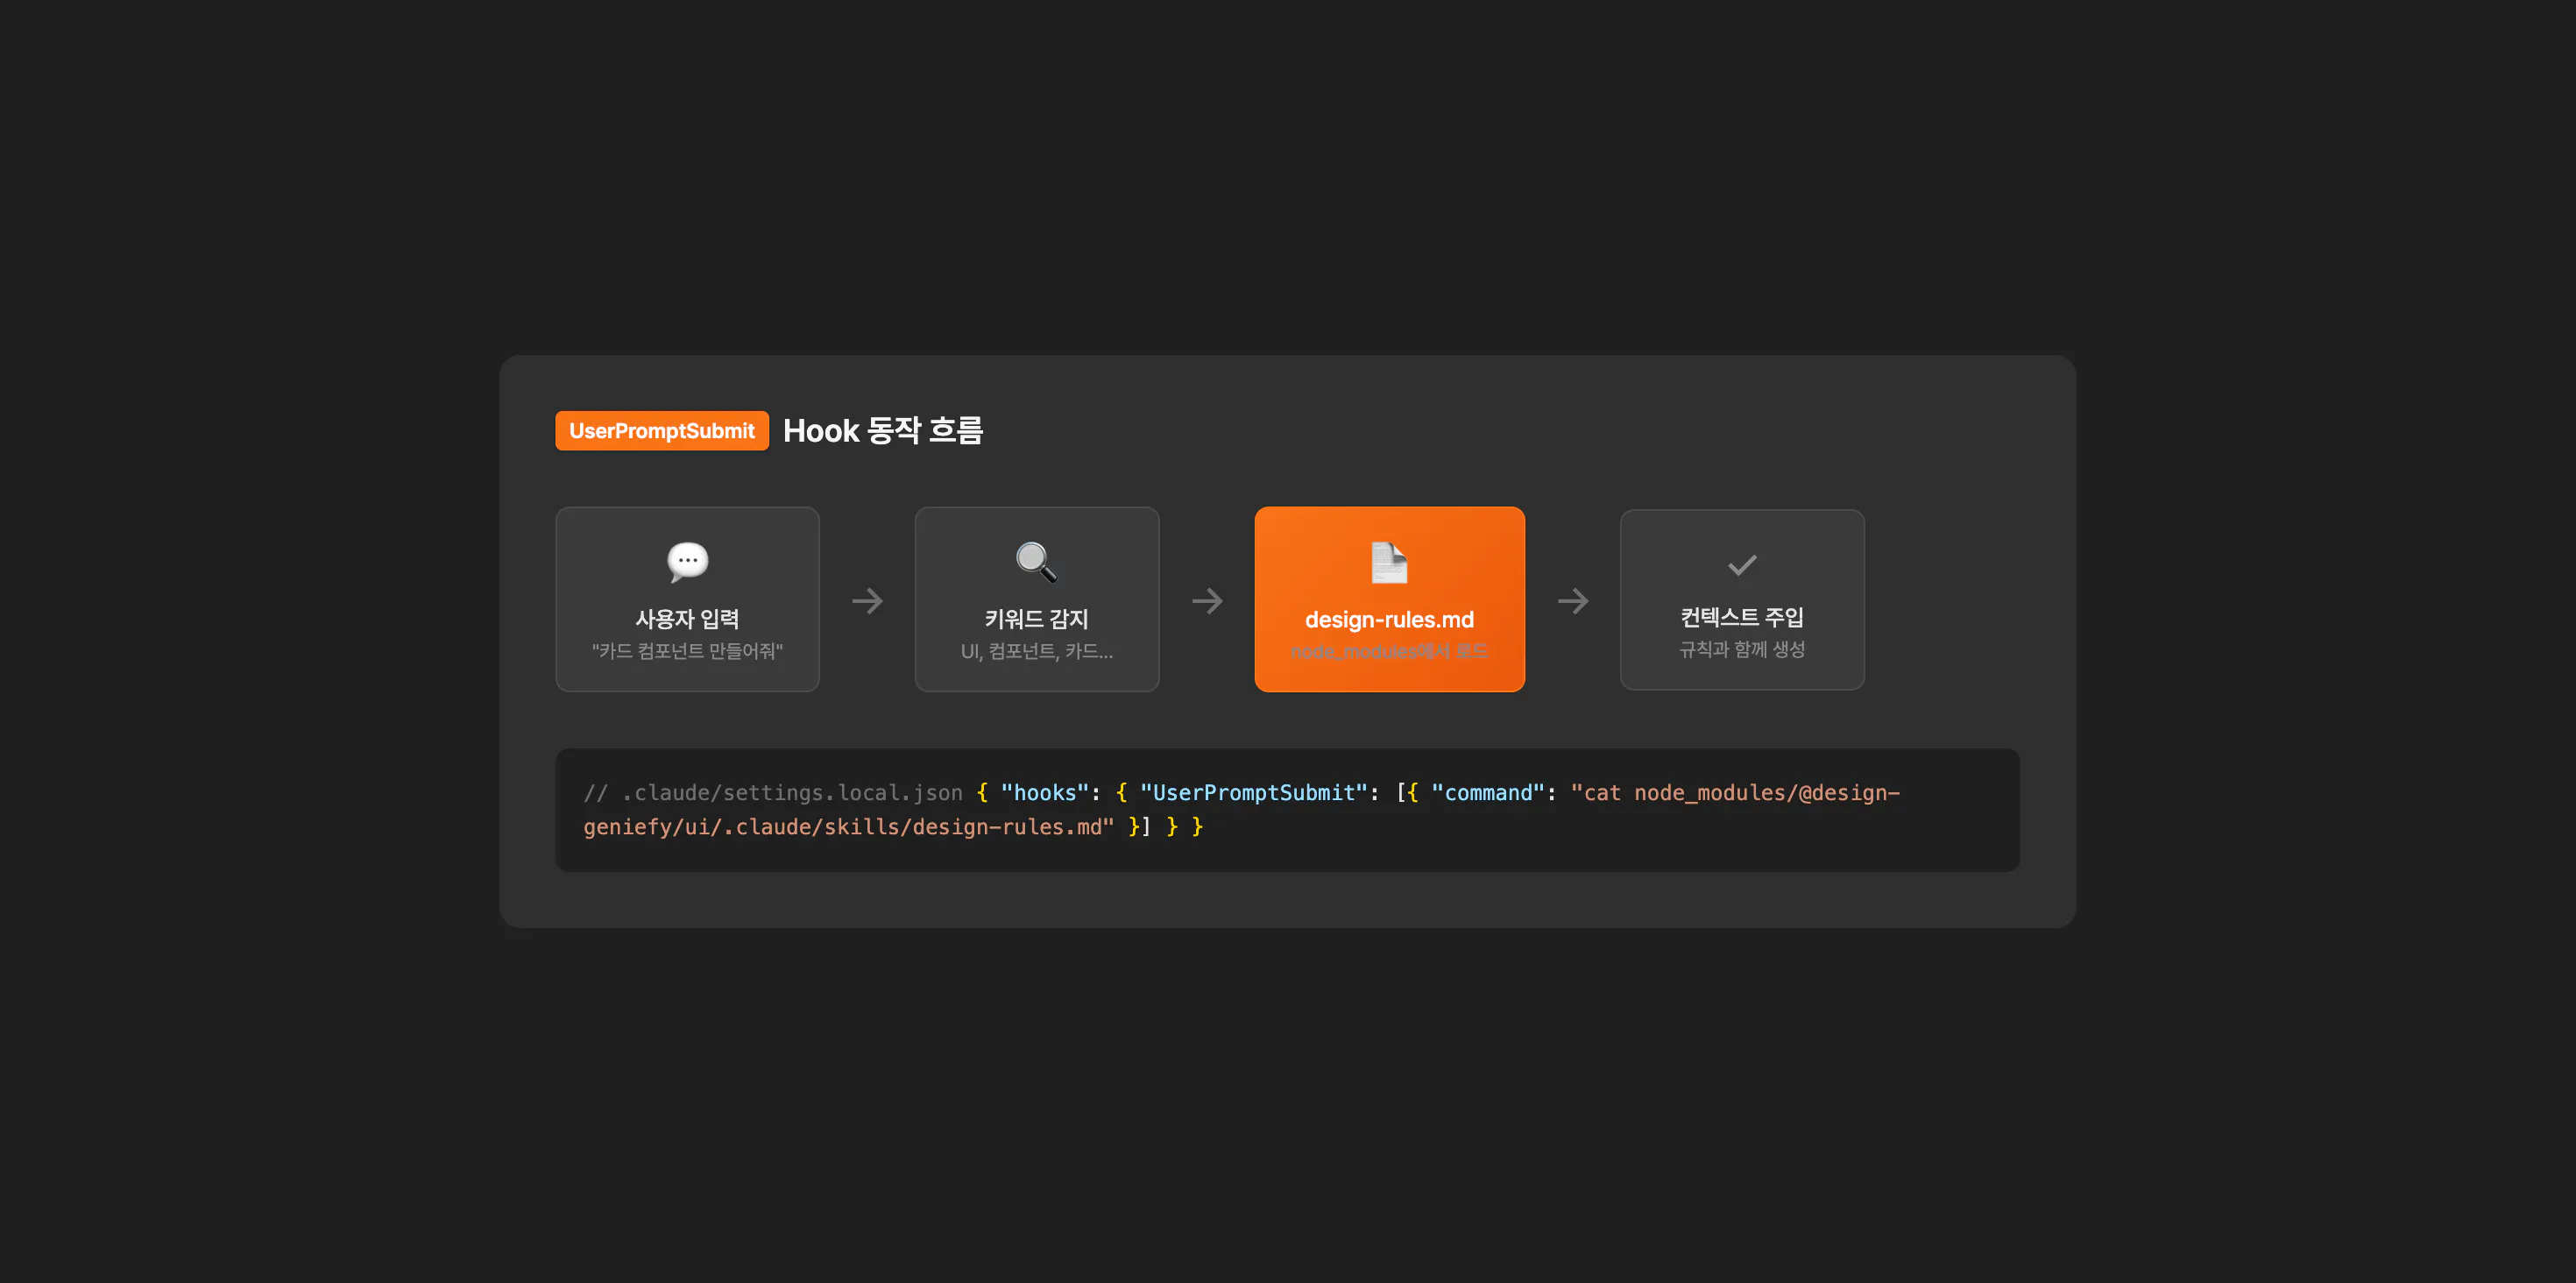This screenshot has height=1283, width=2576.
Task: Click arrow after 사용자 입력 card
Action: point(867,601)
